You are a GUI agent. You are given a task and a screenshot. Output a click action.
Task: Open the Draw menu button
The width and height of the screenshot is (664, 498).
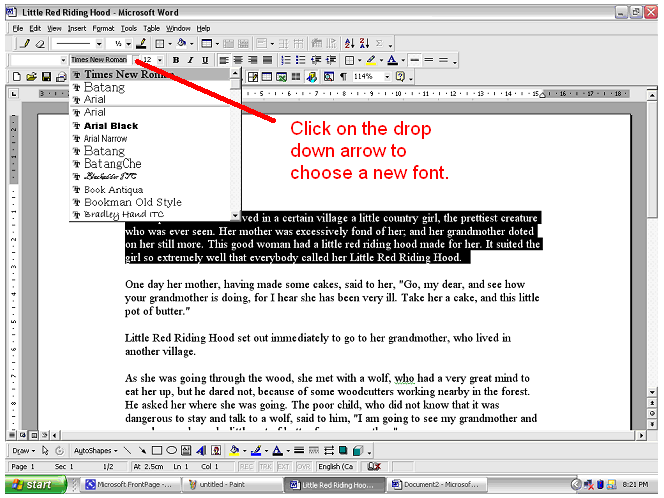(x=24, y=451)
